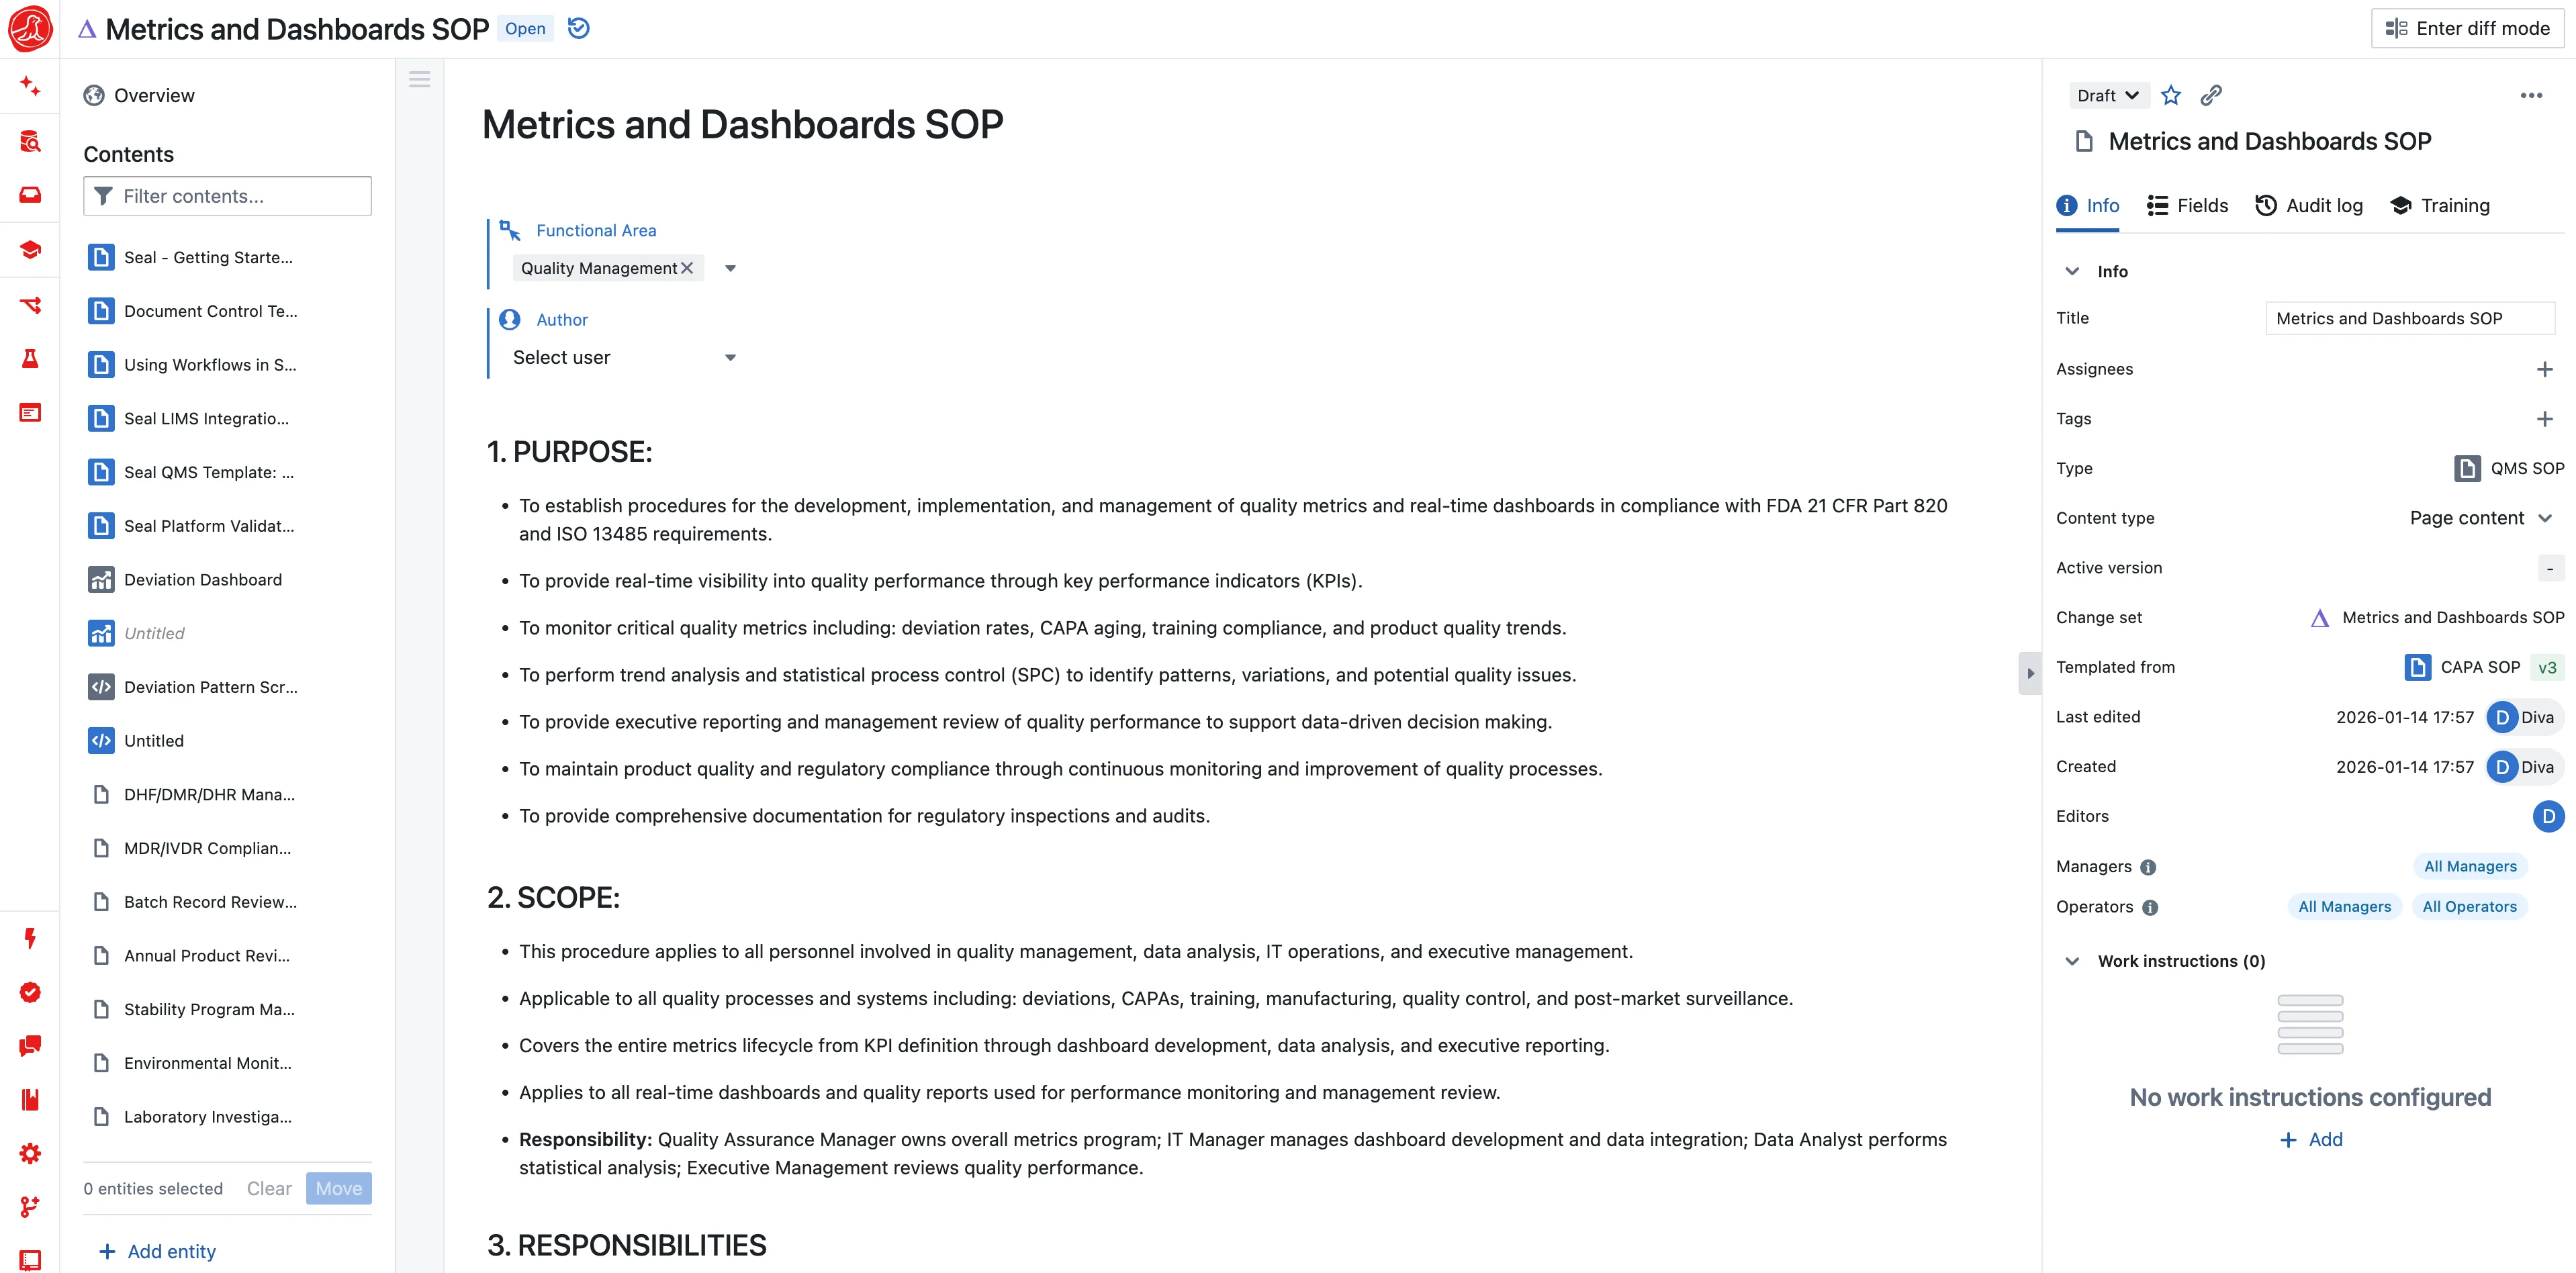Open the Draft status dropdown
The image size is (2576, 1273).
pos(2107,95)
